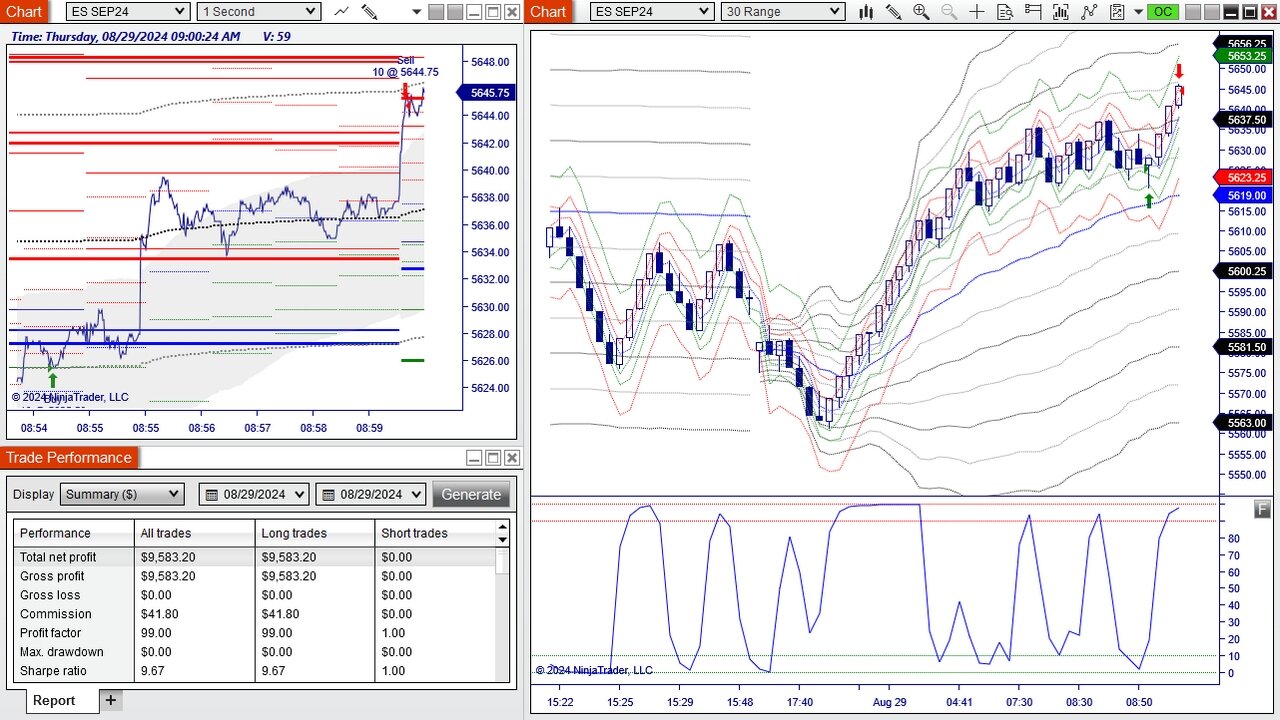Open the strategies icon in right chart

click(x=1117, y=12)
